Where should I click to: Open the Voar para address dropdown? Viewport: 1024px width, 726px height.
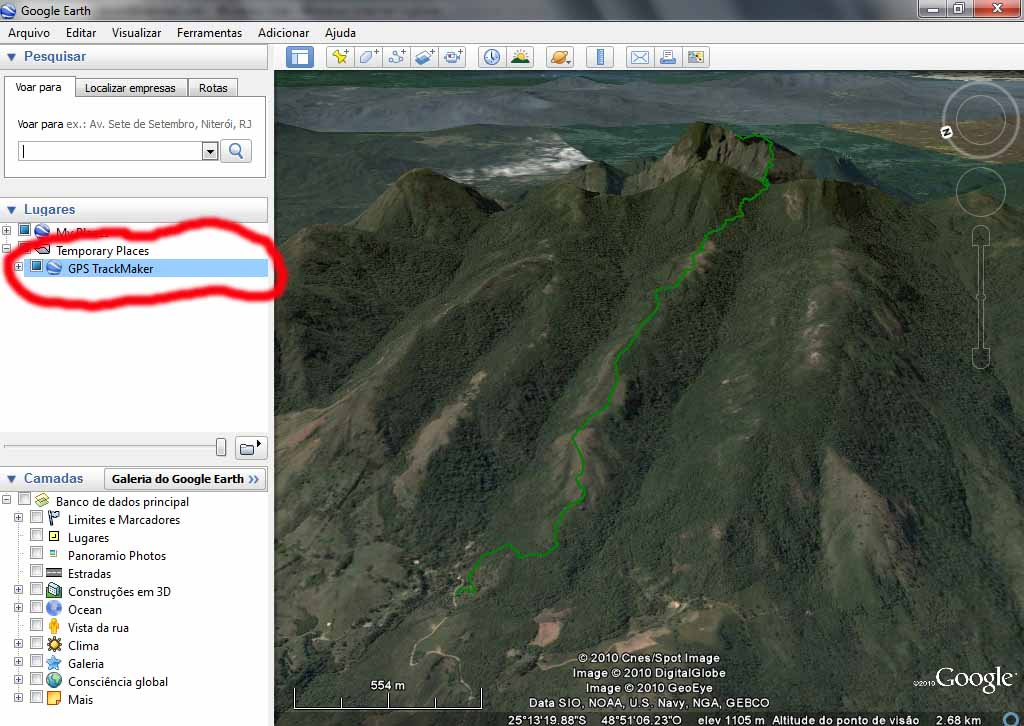210,151
